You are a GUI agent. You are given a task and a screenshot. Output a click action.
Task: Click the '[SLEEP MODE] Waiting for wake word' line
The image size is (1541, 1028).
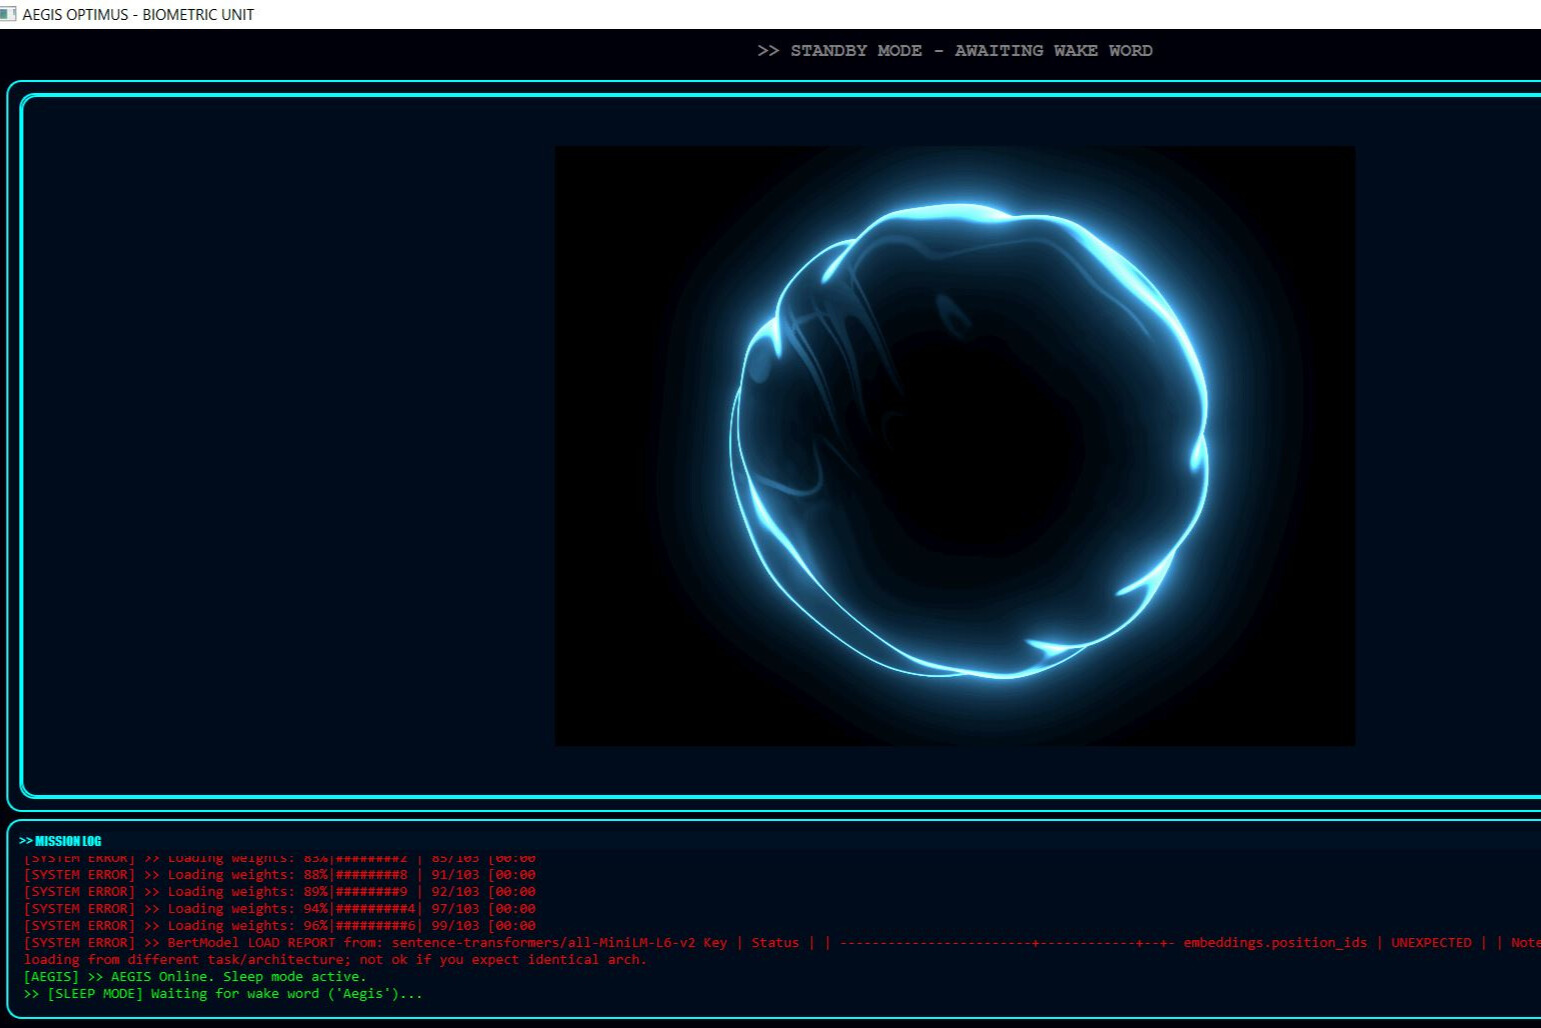(223, 994)
